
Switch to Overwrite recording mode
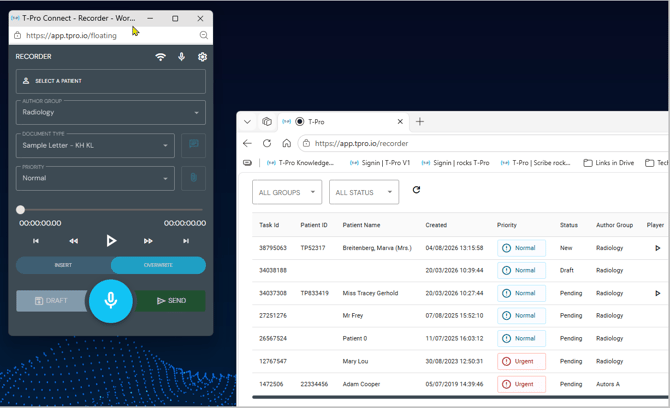[x=159, y=265]
